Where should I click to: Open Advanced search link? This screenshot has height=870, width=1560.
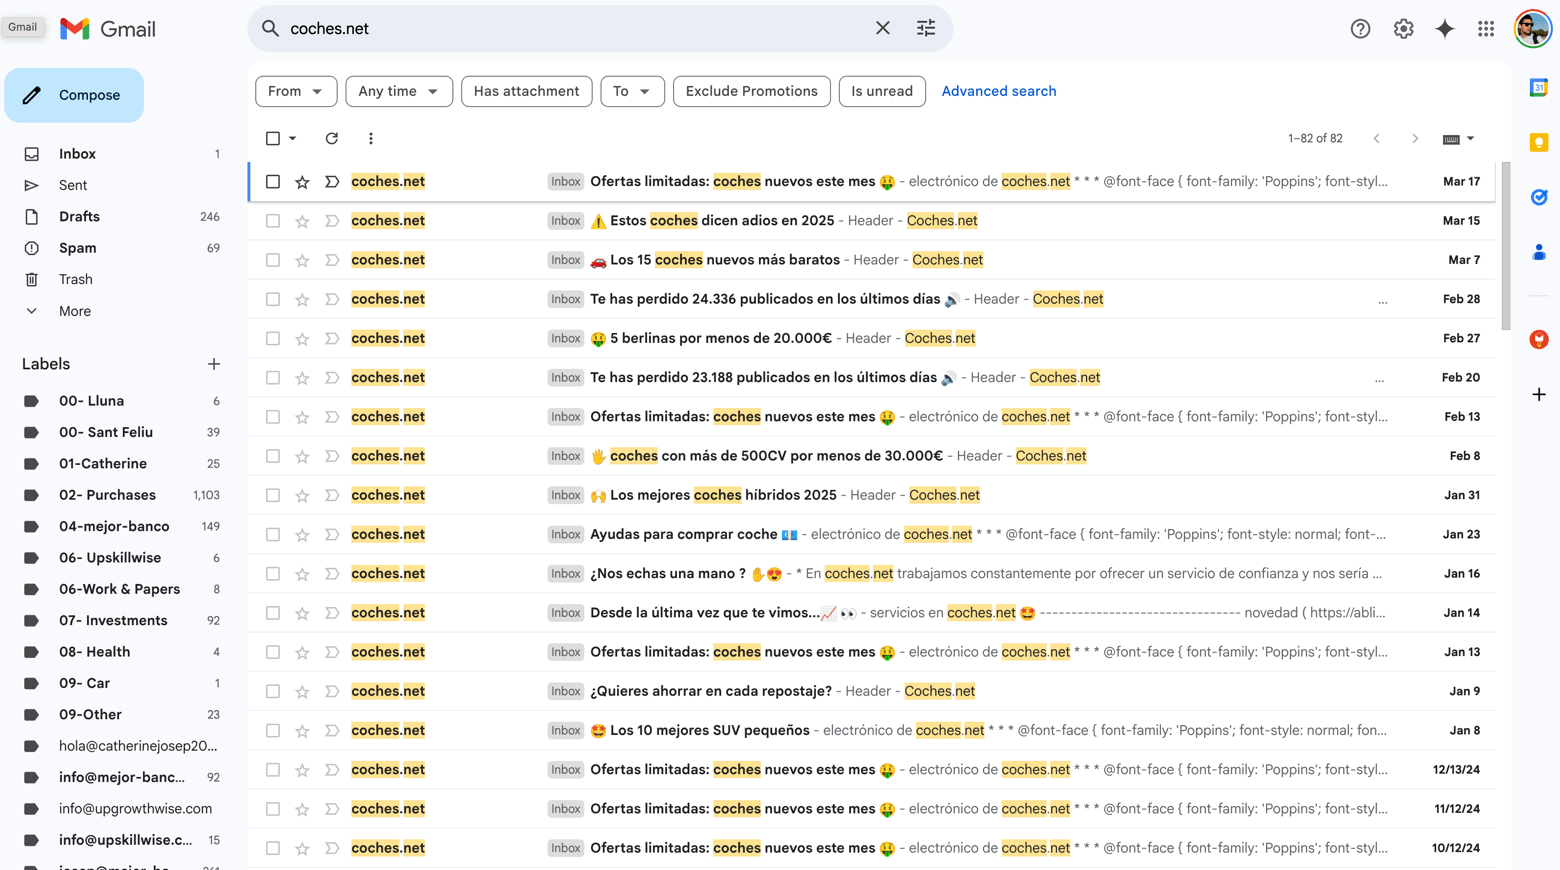[999, 91]
